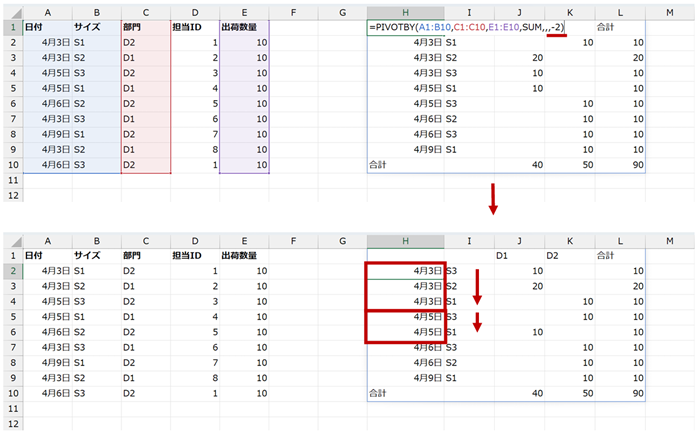Select row 10 header in the upper sheet
Image resolution: width=700 pixels, height=432 pixels.
13,165
